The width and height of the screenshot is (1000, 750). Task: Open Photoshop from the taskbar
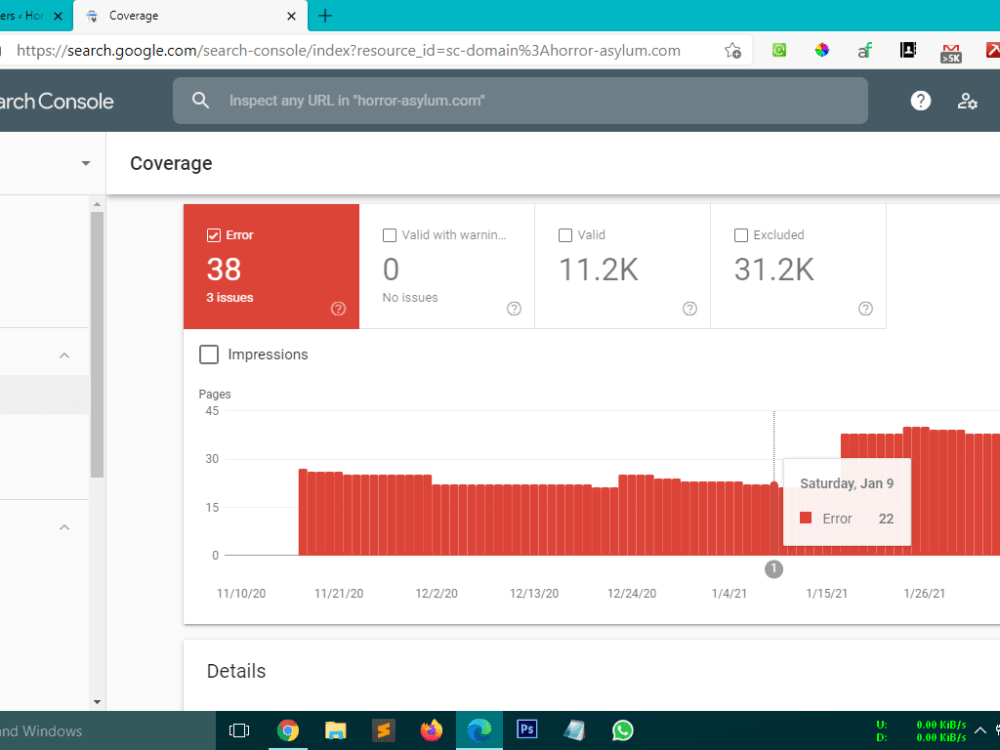527,729
